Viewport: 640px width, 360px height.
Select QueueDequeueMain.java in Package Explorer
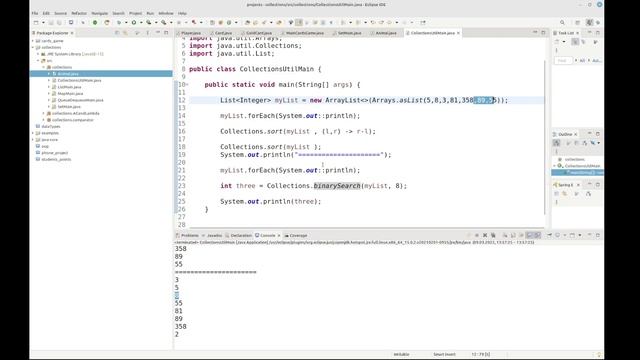[x=80, y=100]
